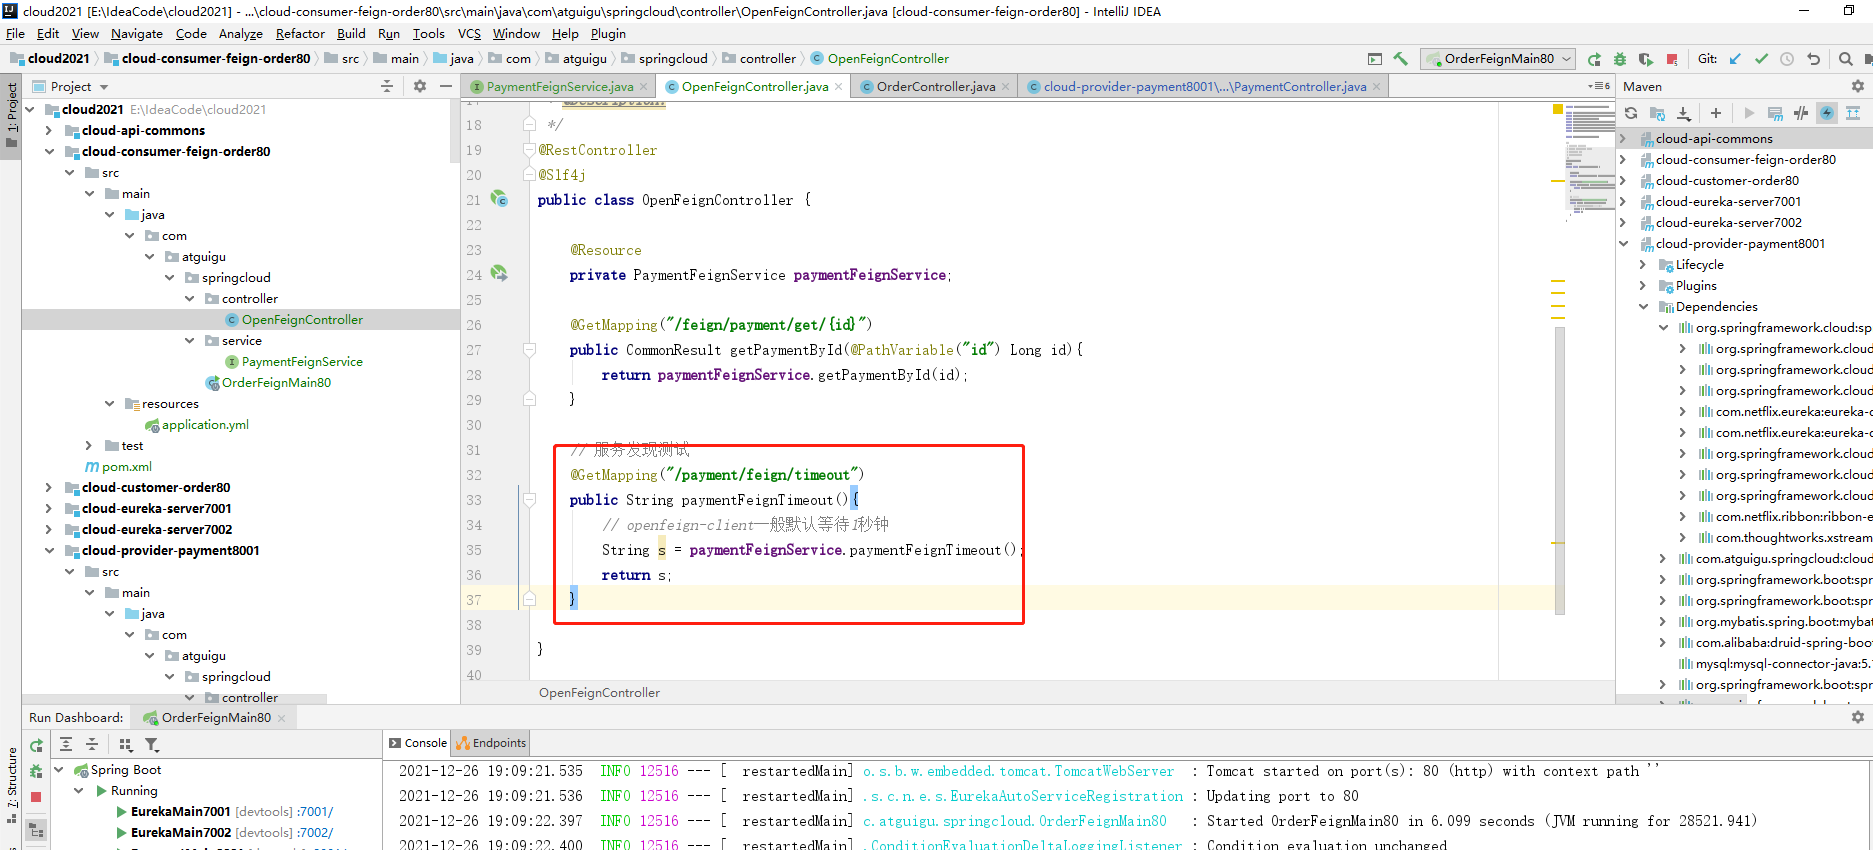Image resolution: width=1873 pixels, height=850 pixels.
Task: Debug application in Run Dashboard sidebar
Action: point(36,771)
